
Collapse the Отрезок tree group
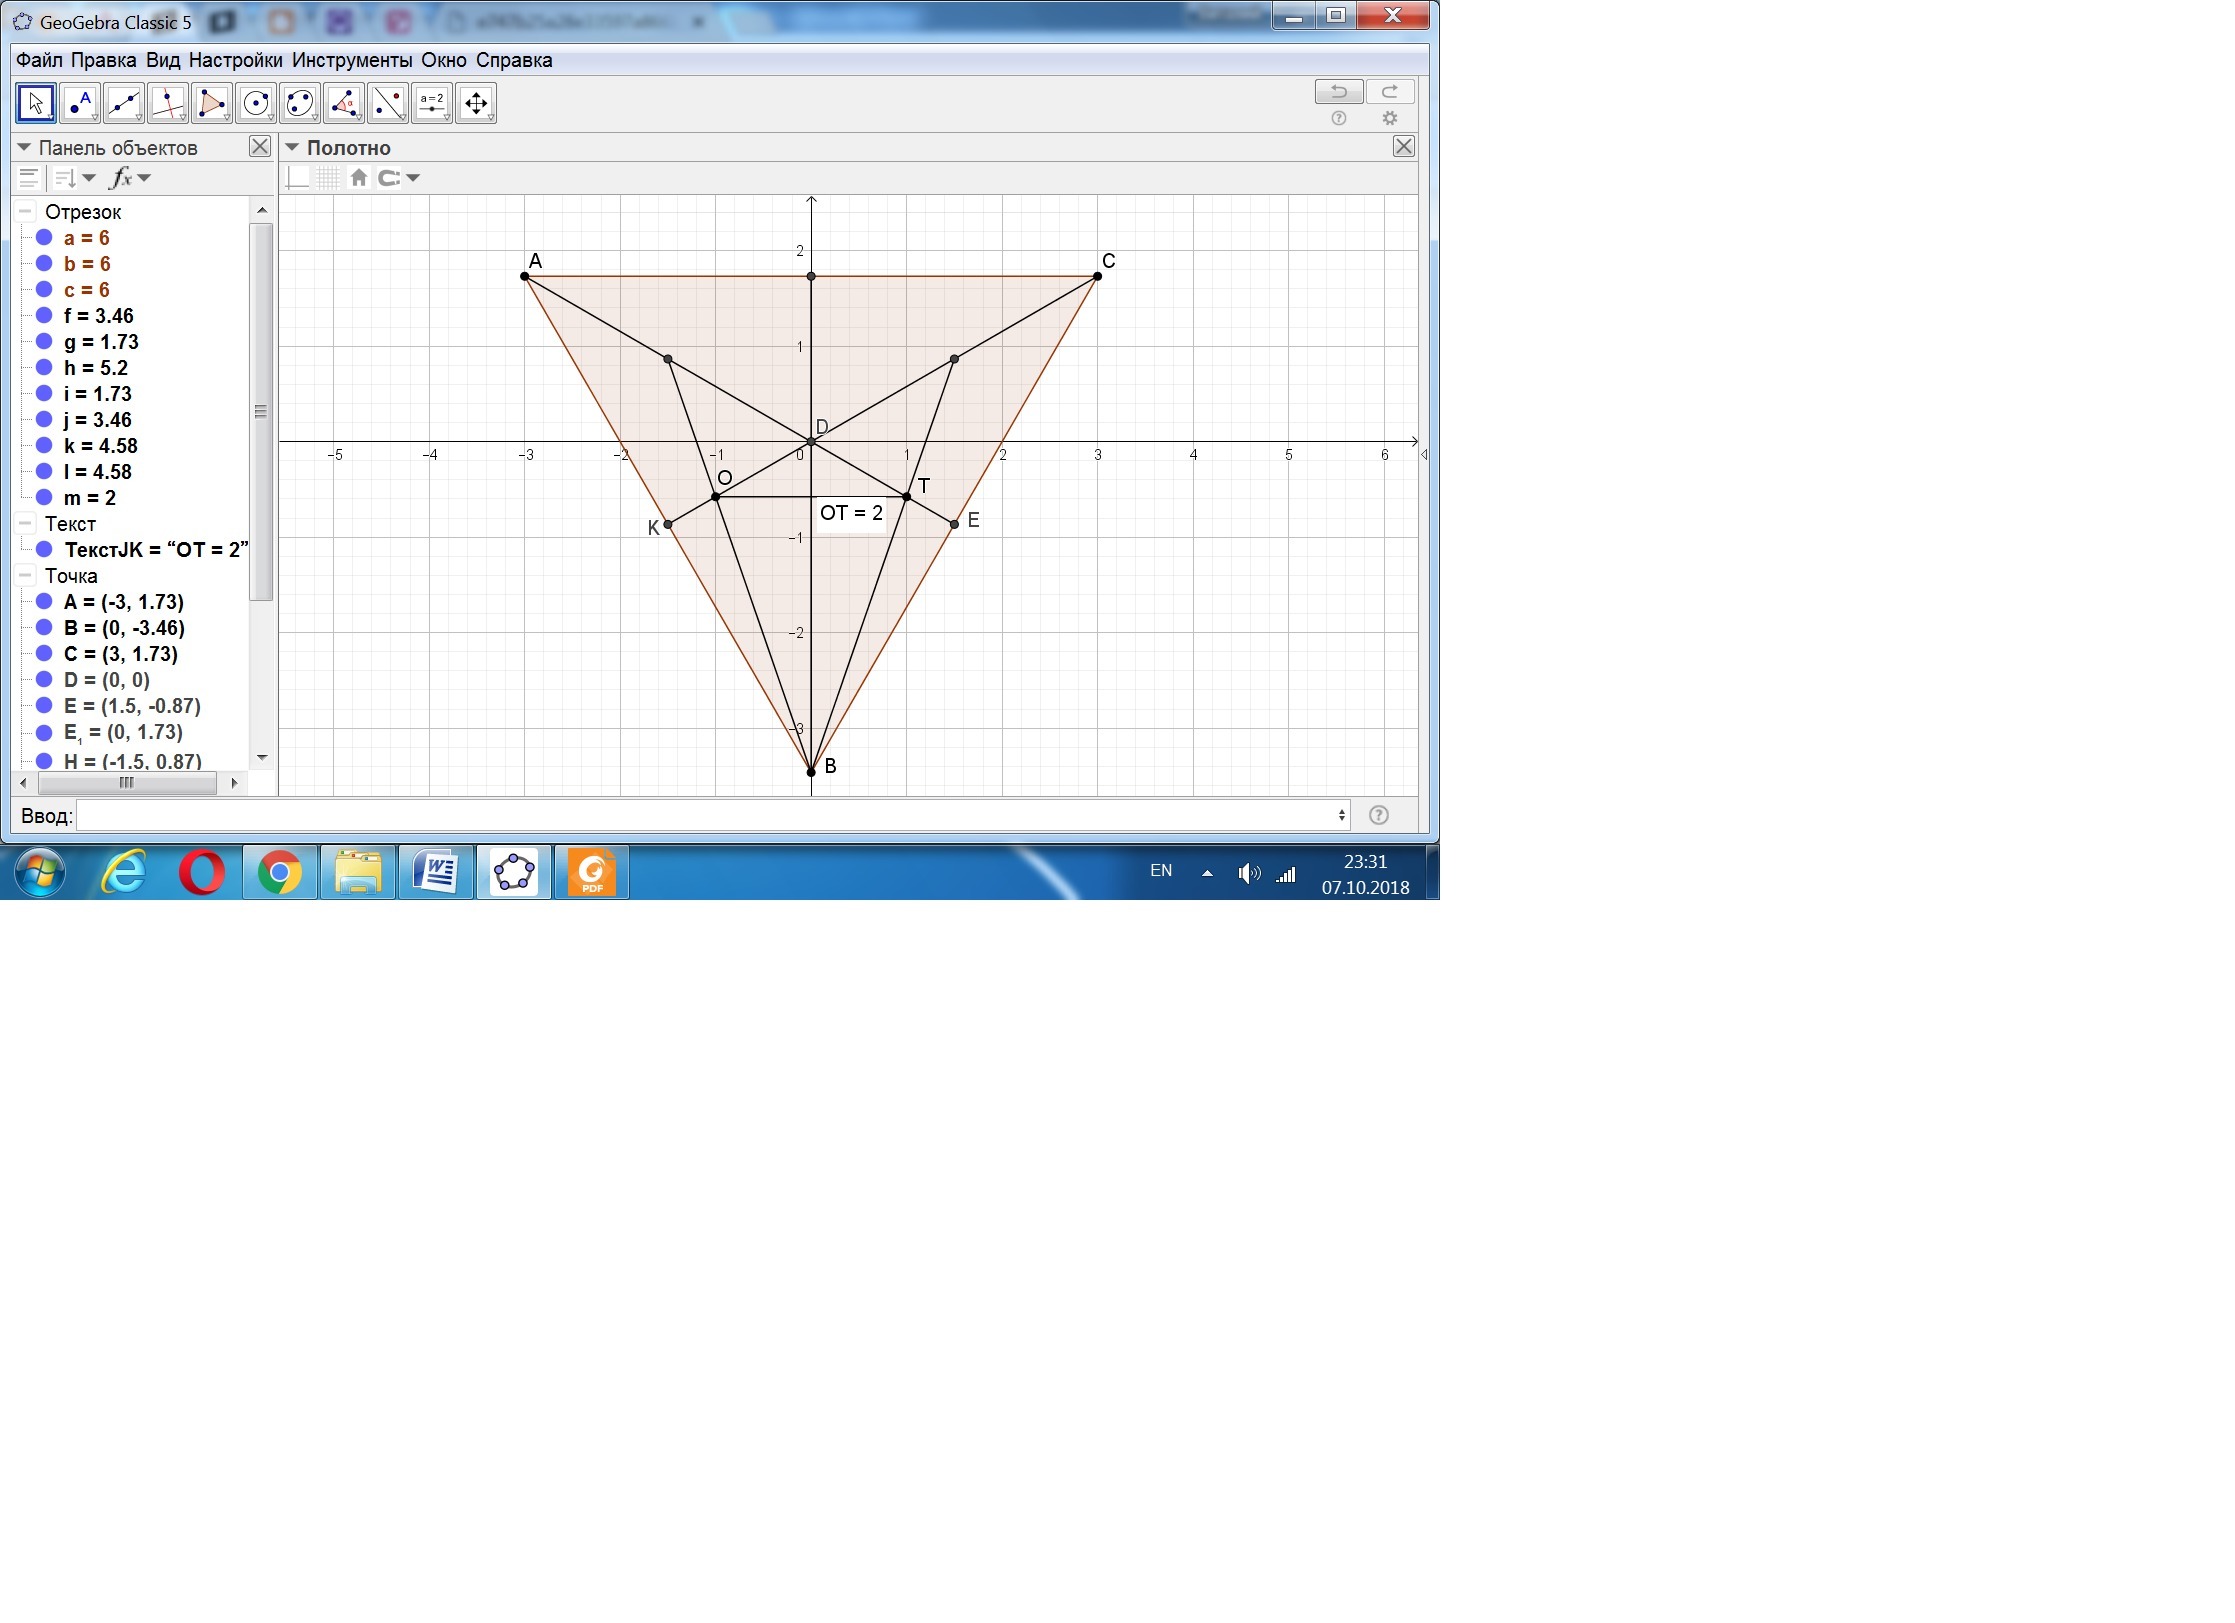26,212
